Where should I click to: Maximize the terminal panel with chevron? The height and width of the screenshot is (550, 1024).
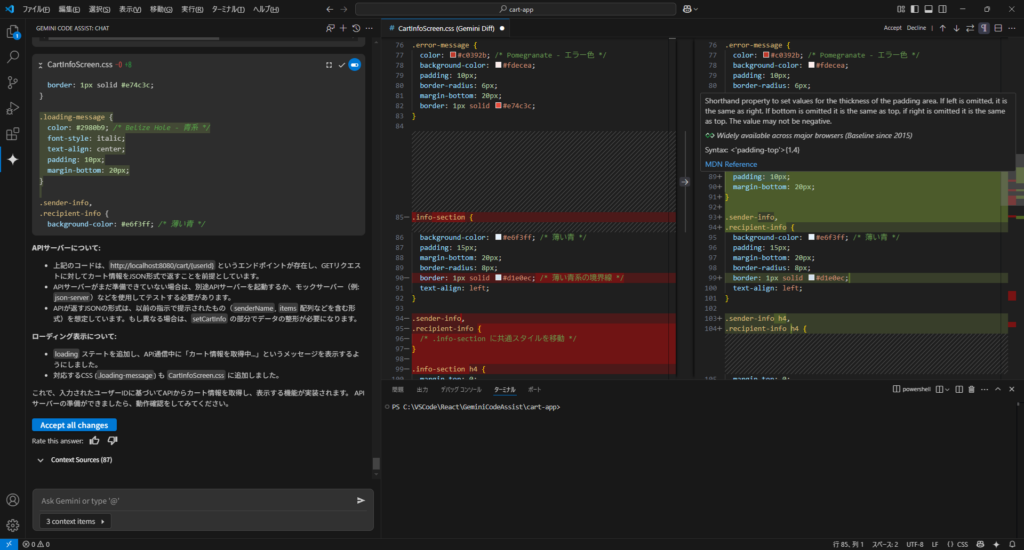[x=998, y=389]
